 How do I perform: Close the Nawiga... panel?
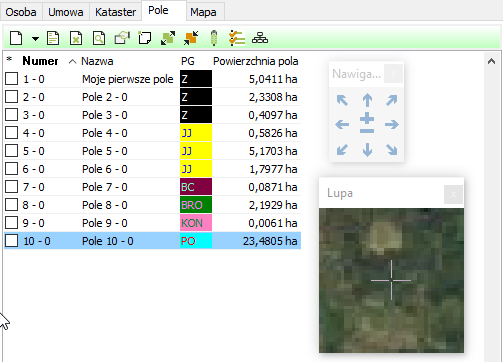click(393, 74)
